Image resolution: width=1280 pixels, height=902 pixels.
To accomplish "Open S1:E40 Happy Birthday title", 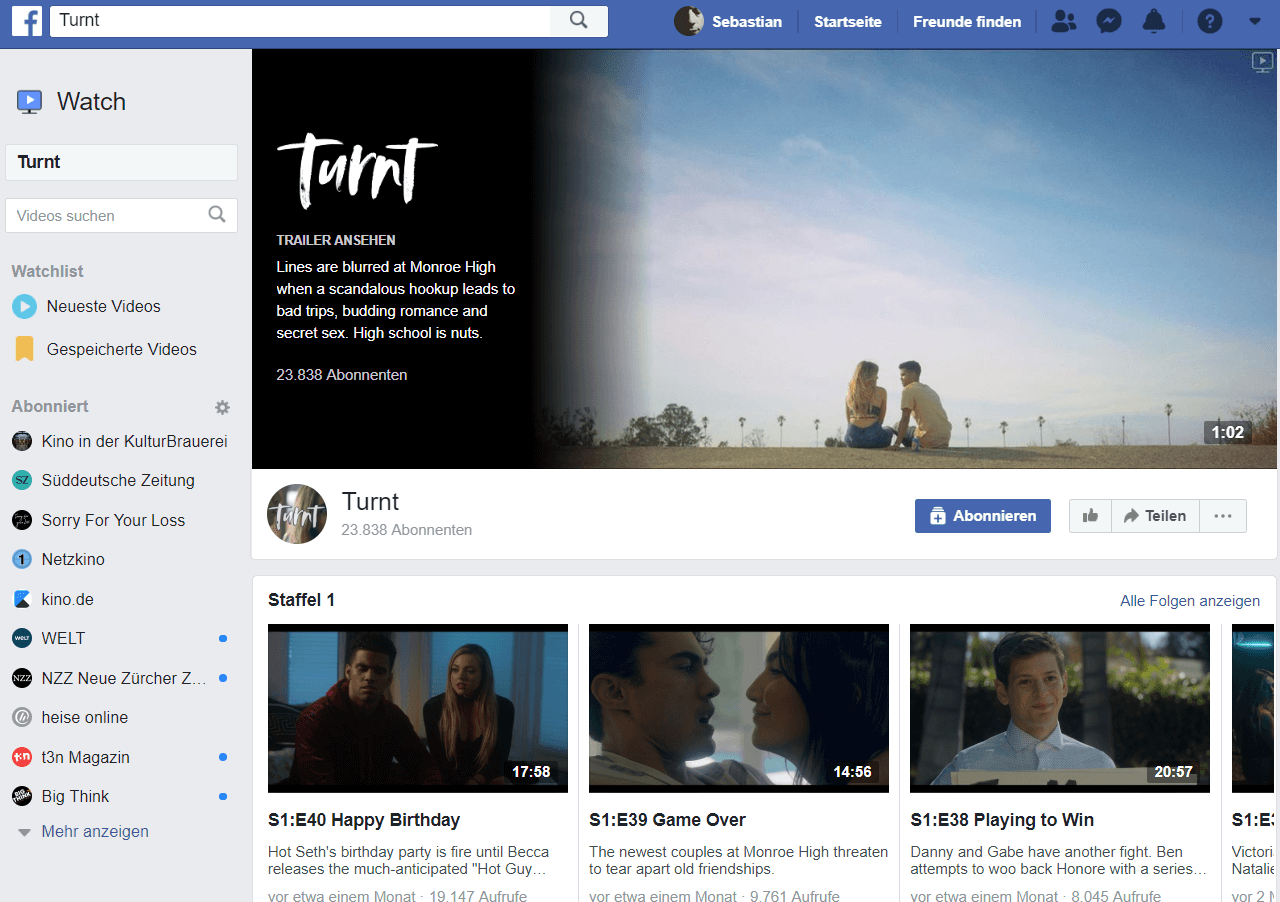I will (x=364, y=820).
